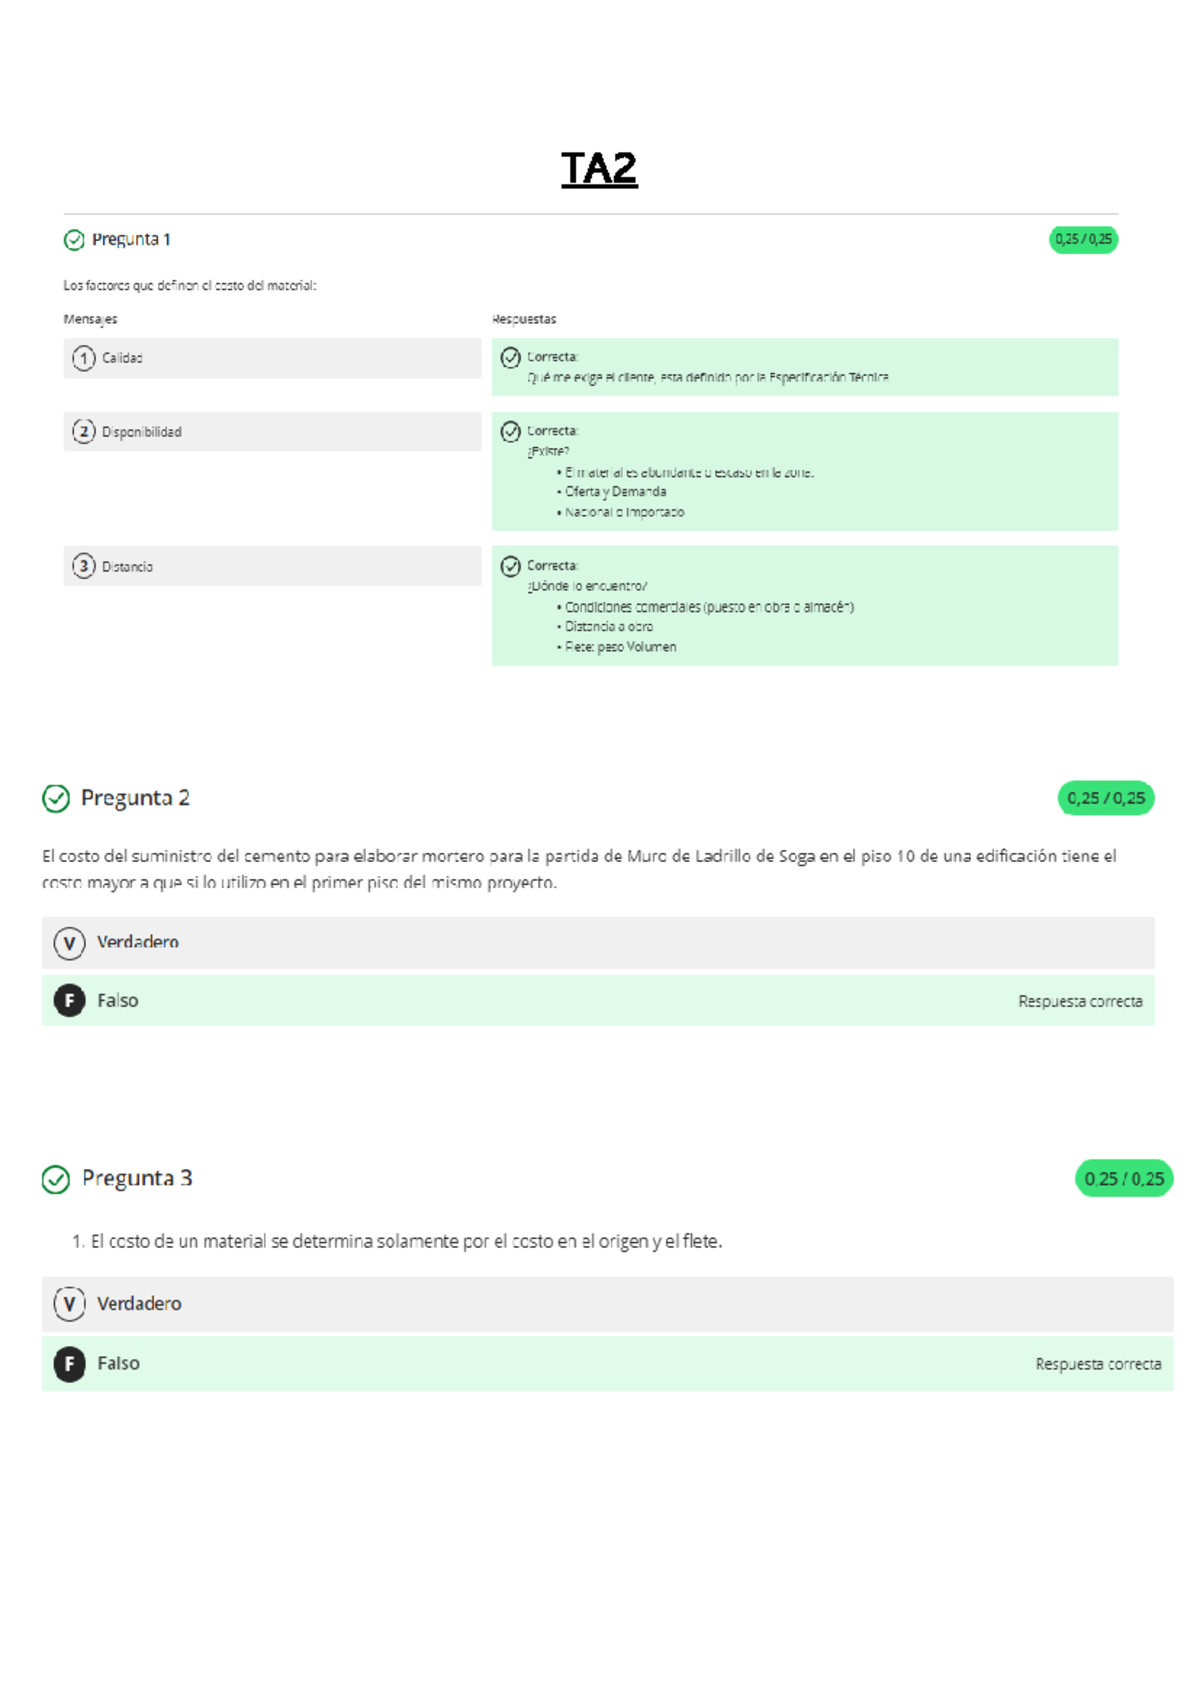1200x1696 pixels.
Task: Click the Calidad message box
Action: tap(272, 358)
